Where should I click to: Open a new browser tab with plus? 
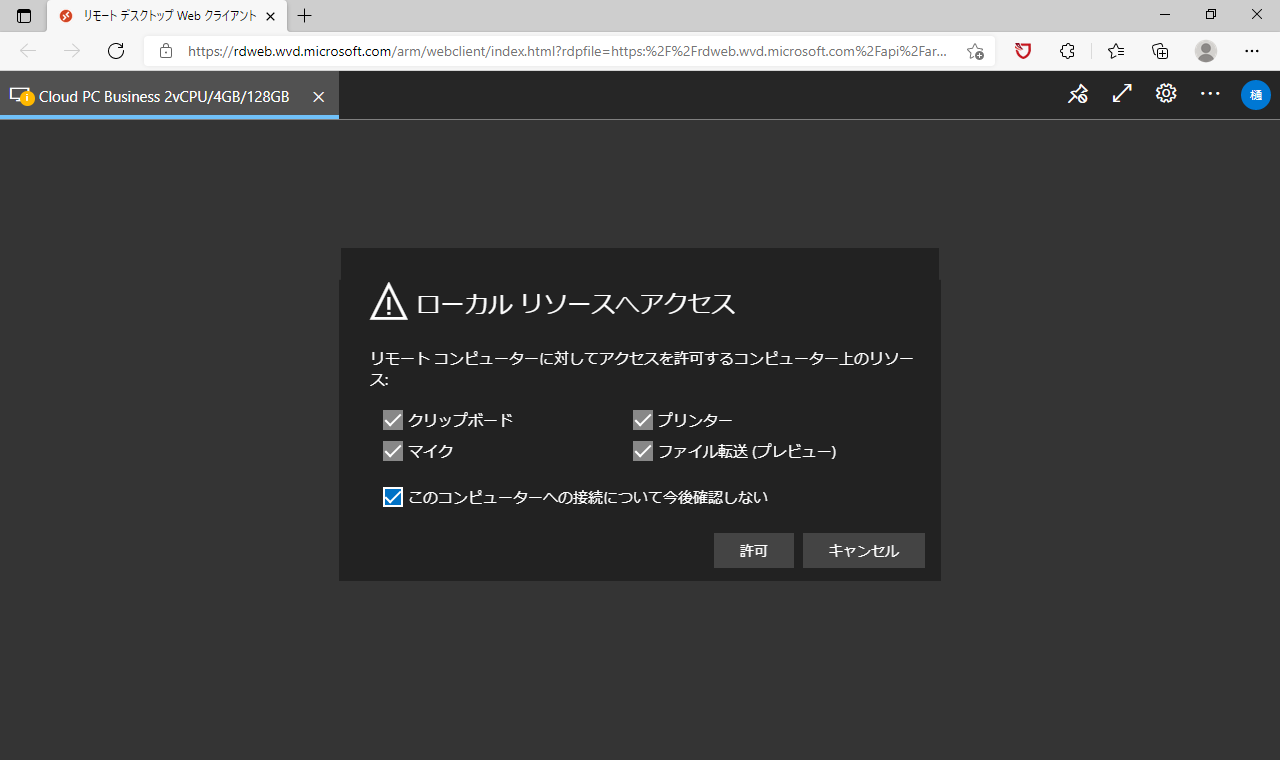click(305, 16)
